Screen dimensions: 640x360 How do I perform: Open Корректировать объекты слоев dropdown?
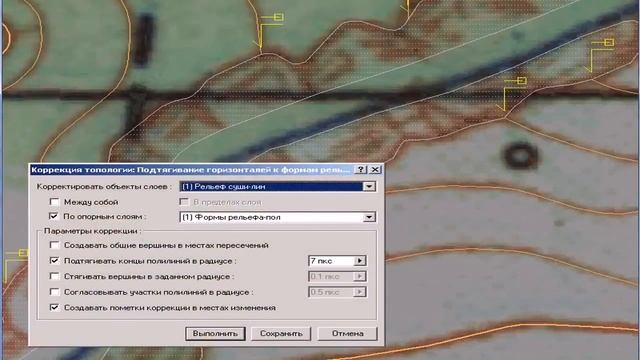coord(369,187)
